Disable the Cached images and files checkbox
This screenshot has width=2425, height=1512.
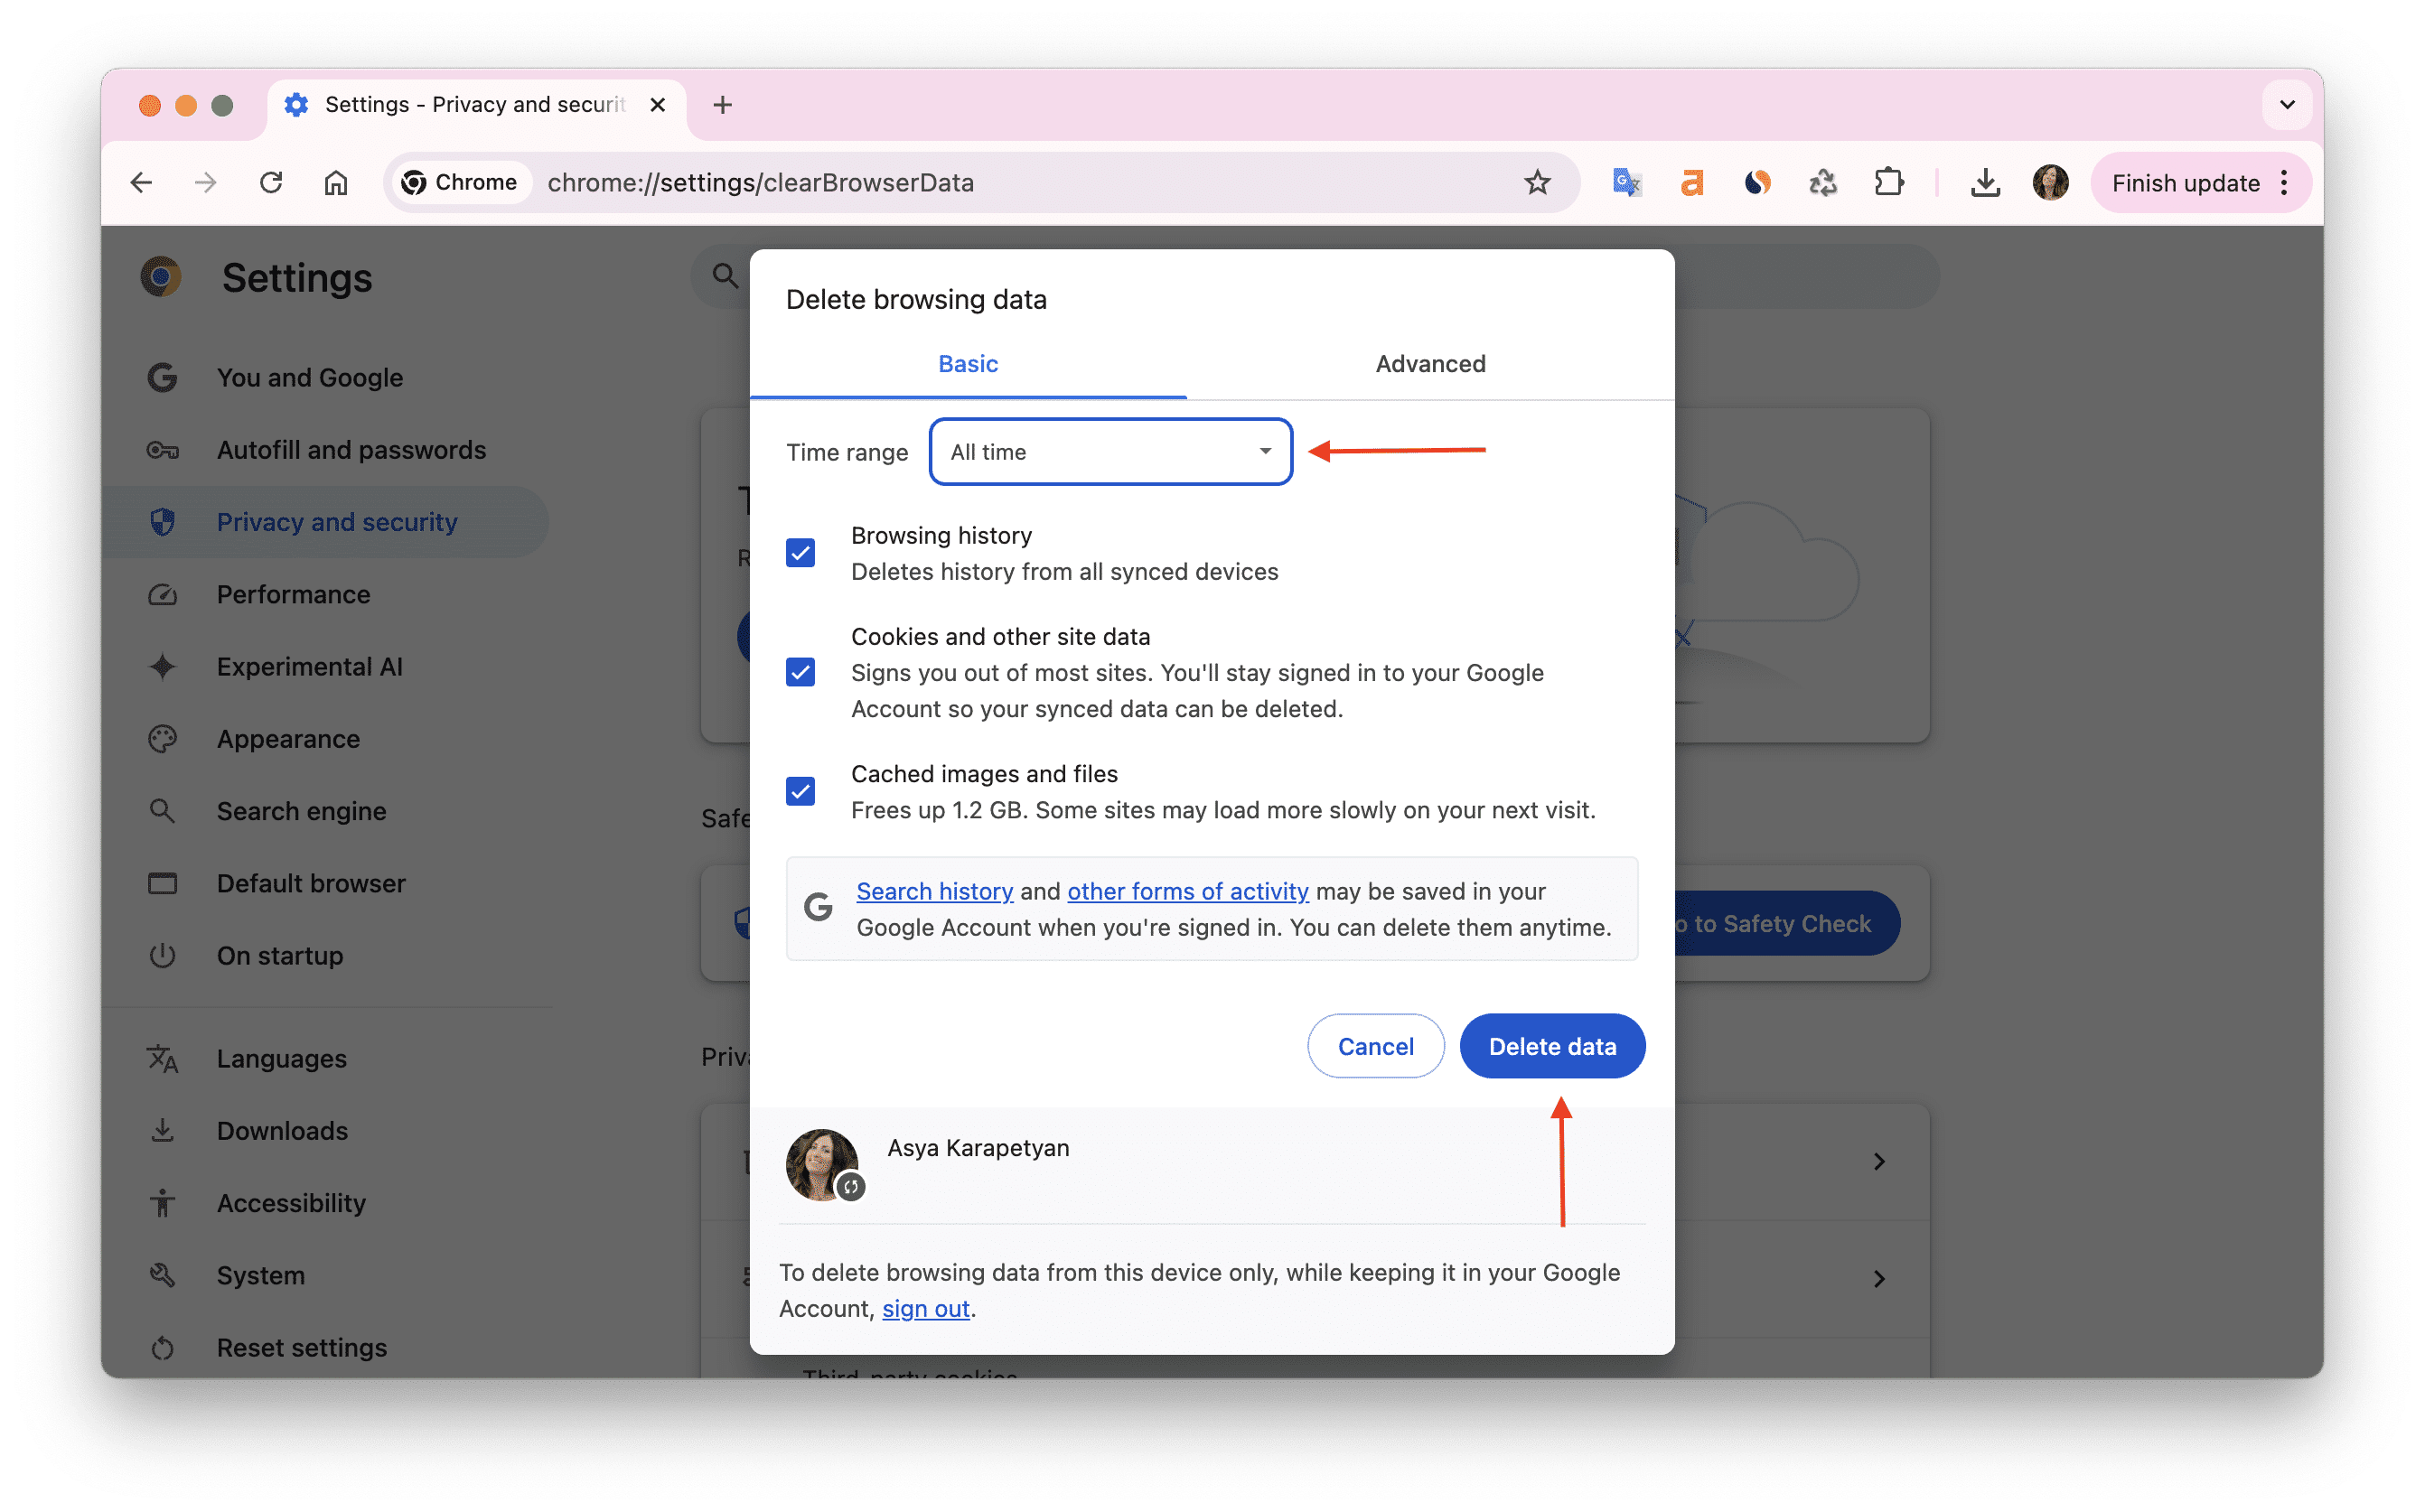click(x=801, y=791)
